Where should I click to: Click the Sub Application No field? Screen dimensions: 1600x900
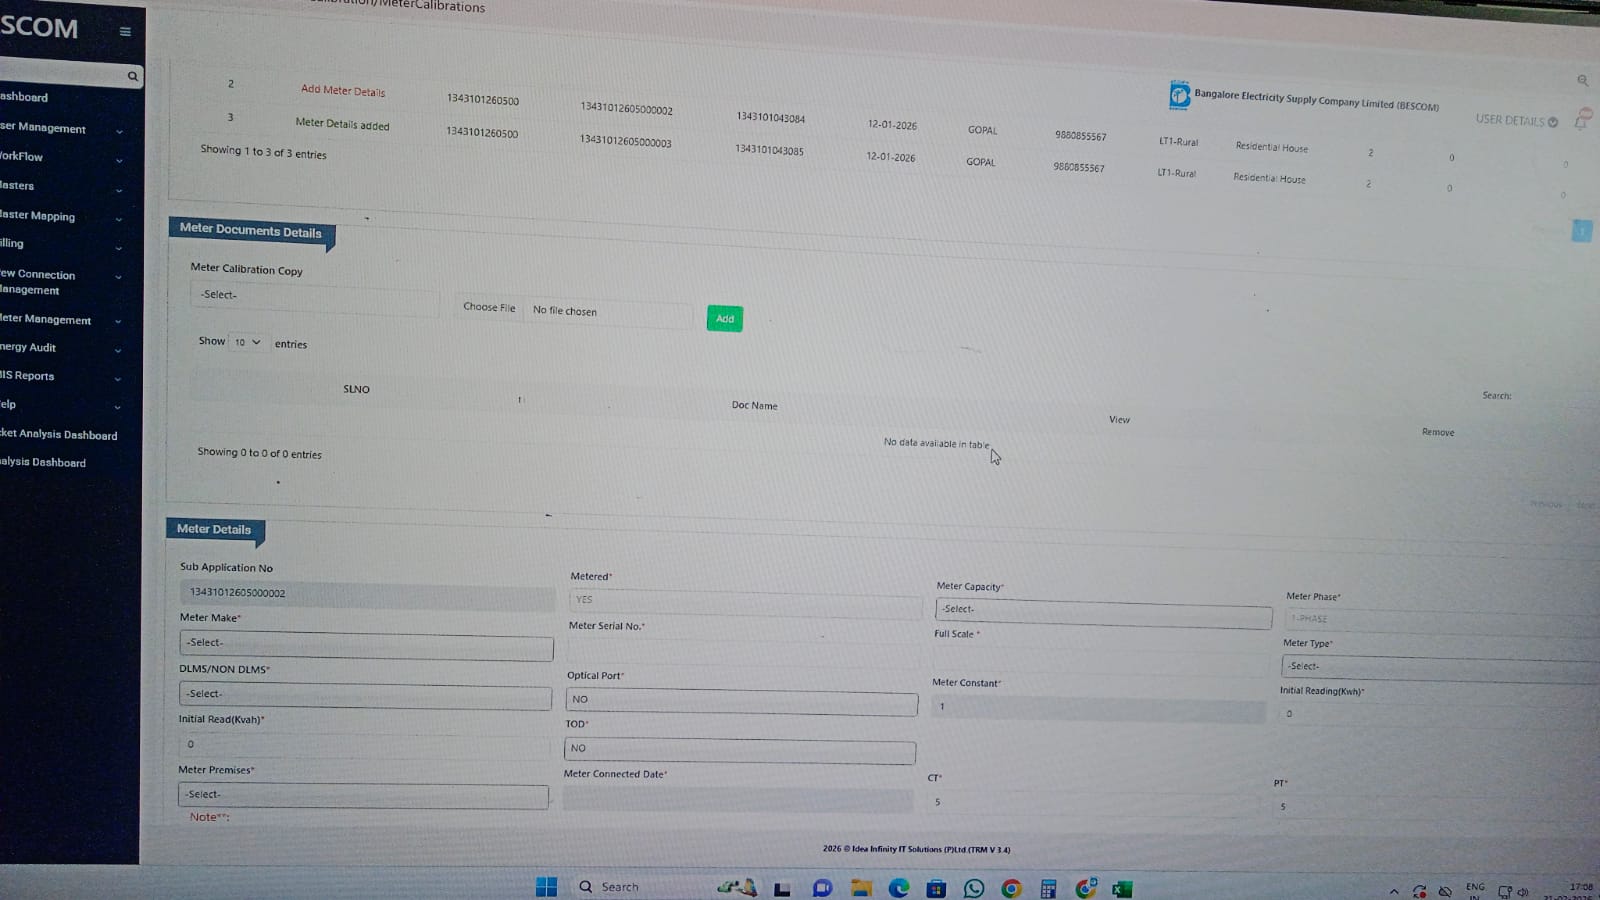tap(368, 595)
